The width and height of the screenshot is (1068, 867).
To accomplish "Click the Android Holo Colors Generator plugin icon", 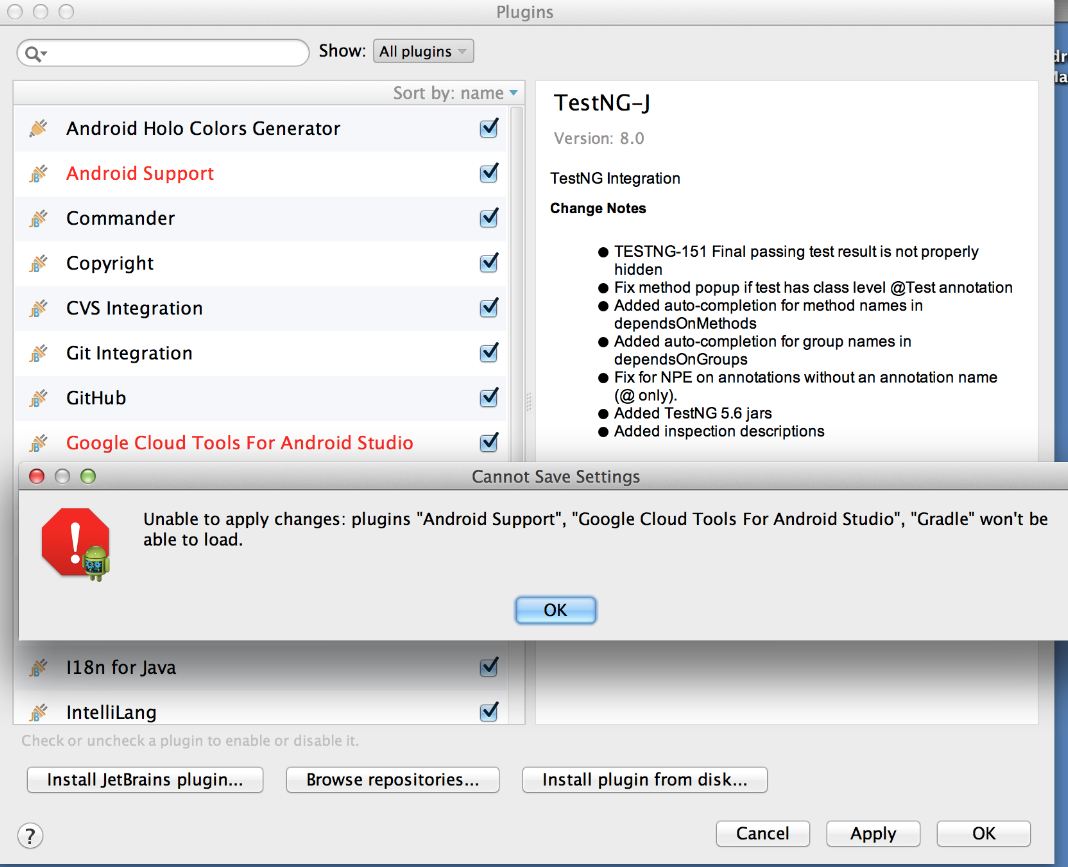I will tap(38, 129).
